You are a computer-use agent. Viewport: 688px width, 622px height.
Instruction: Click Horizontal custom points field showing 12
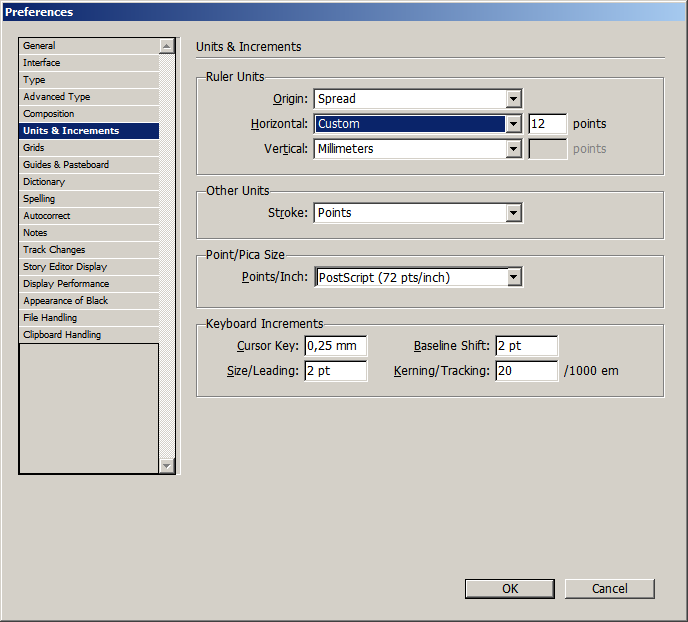tap(547, 124)
